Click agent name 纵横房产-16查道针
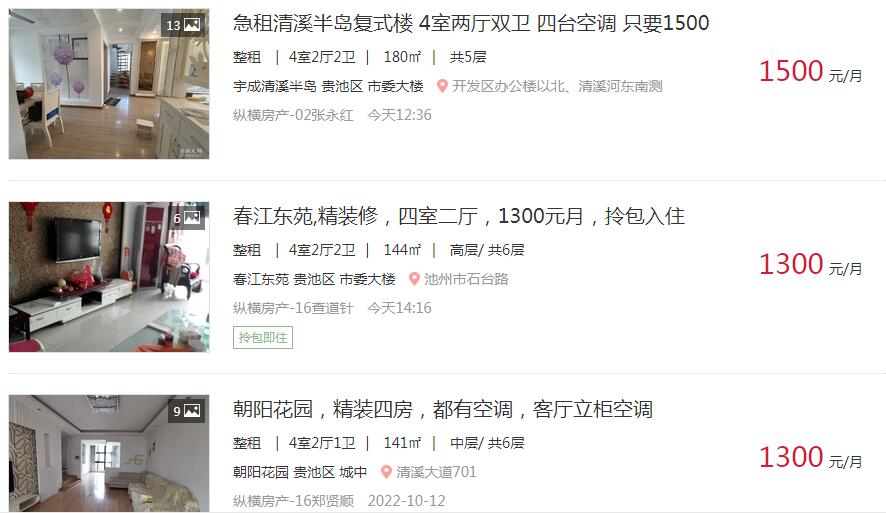Screen dimensions: 886x513 click(x=293, y=308)
